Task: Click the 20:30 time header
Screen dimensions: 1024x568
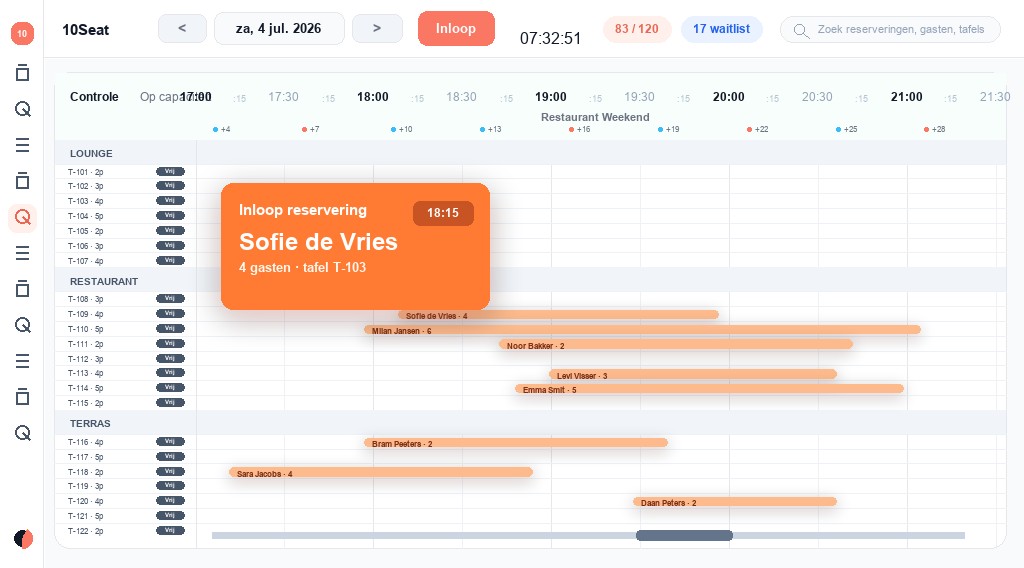Action: [817, 97]
